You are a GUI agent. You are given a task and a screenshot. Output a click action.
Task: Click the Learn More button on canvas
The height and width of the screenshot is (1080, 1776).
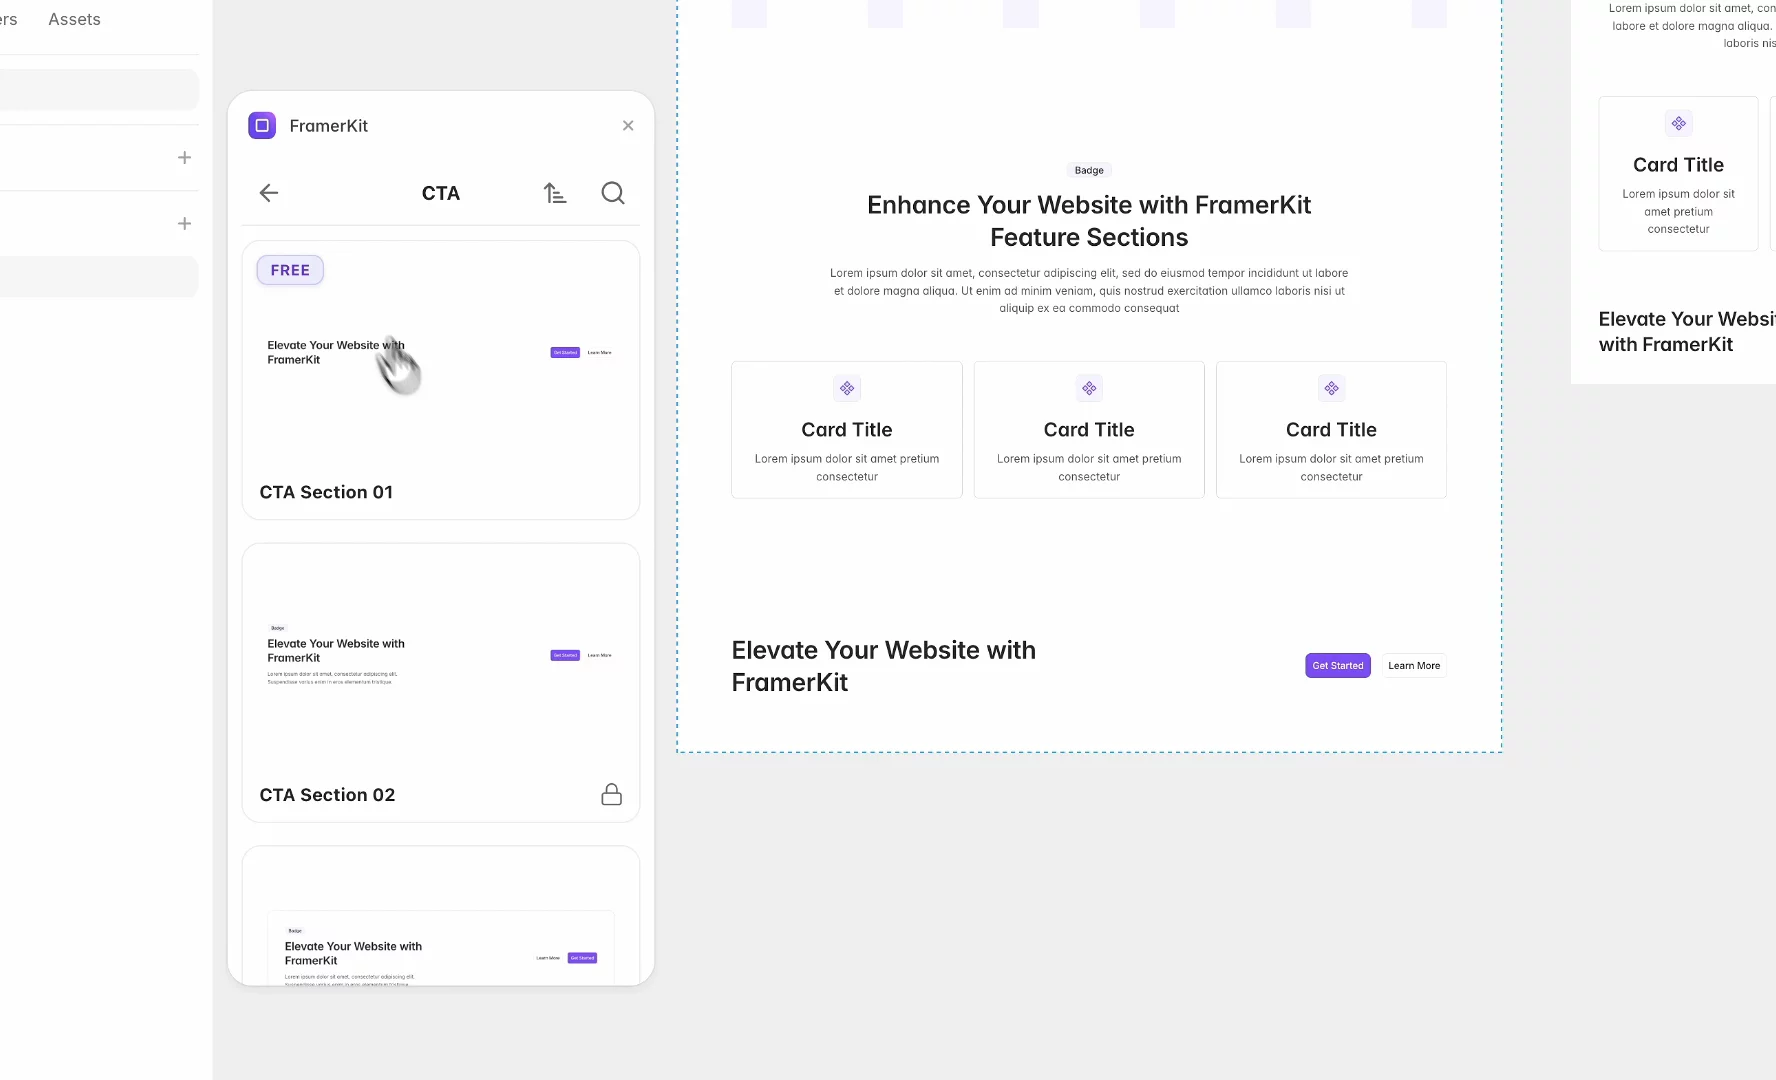click(x=1414, y=666)
